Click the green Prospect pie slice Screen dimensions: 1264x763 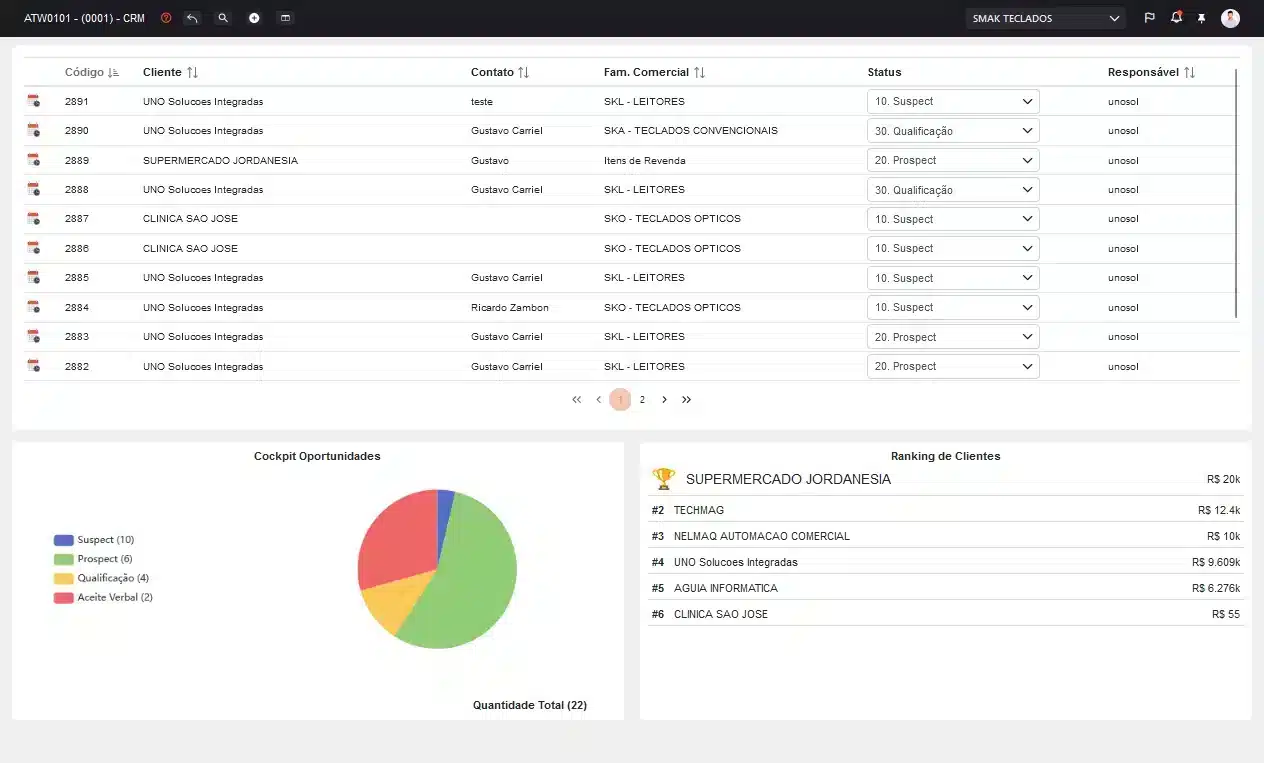(470, 580)
